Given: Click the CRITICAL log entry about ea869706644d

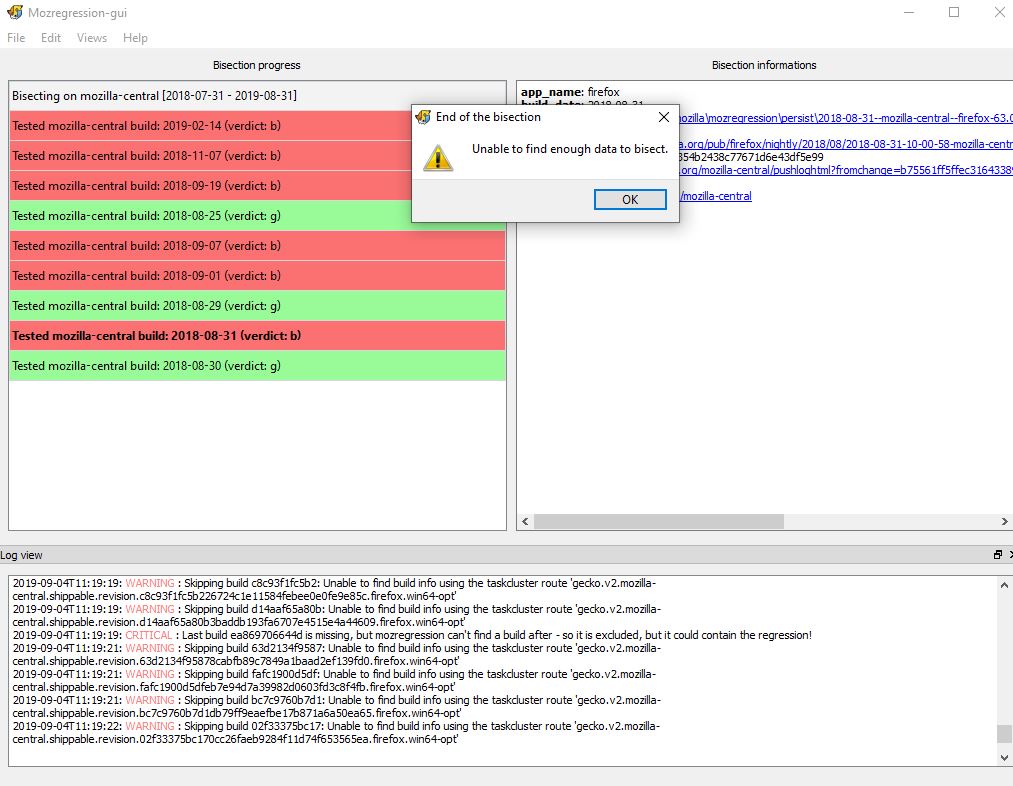Looking at the screenshot, I should click(x=412, y=636).
